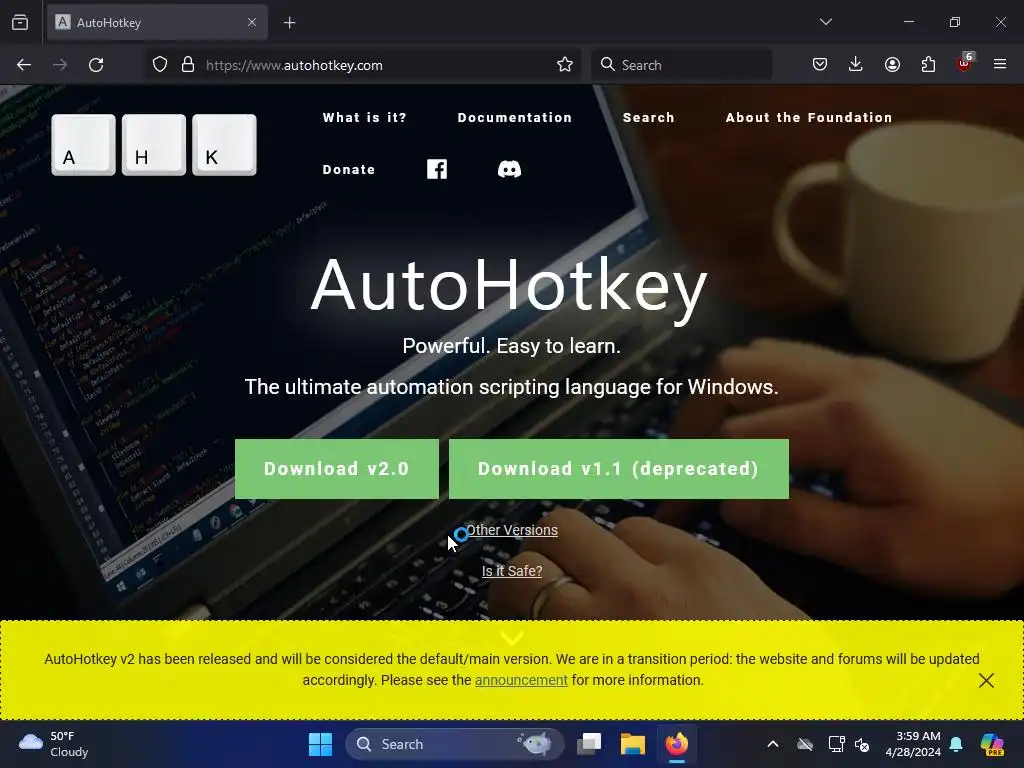Expand the list all tabs chevron
The image size is (1024, 768).
point(826,22)
